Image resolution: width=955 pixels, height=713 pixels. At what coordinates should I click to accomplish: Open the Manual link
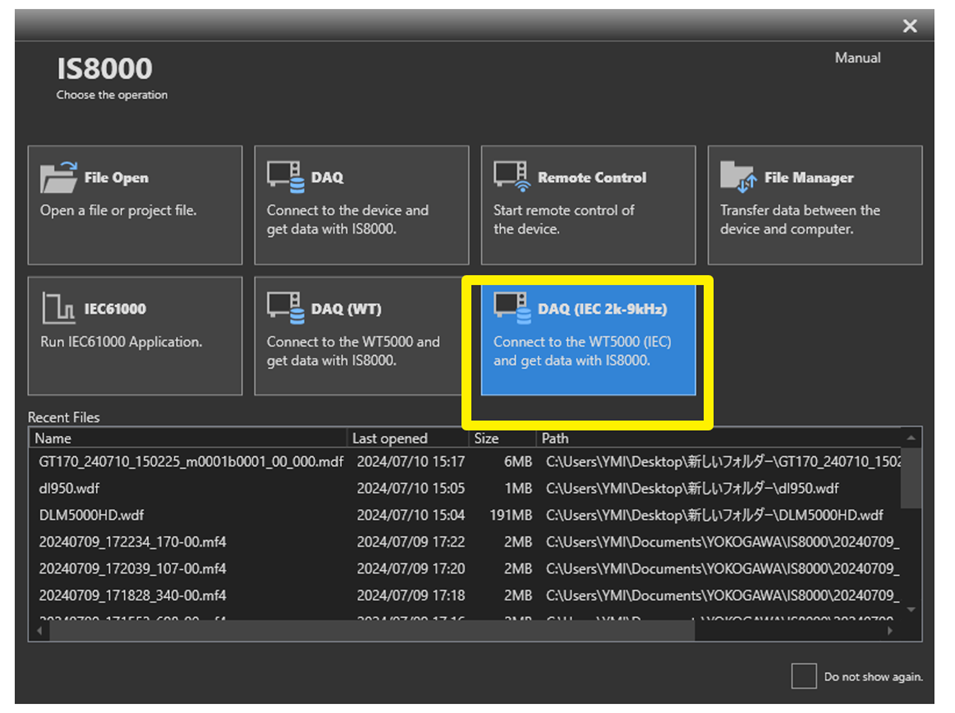point(858,58)
